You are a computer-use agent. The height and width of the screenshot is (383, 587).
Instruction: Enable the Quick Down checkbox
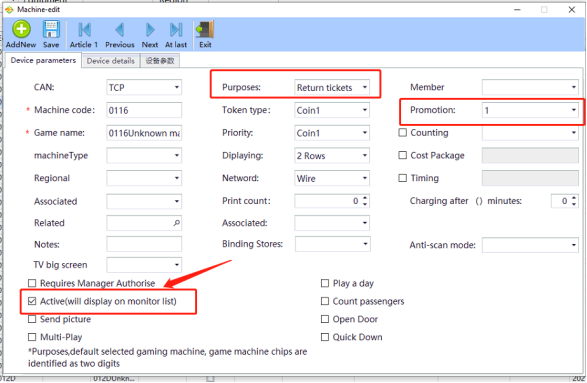click(x=325, y=337)
